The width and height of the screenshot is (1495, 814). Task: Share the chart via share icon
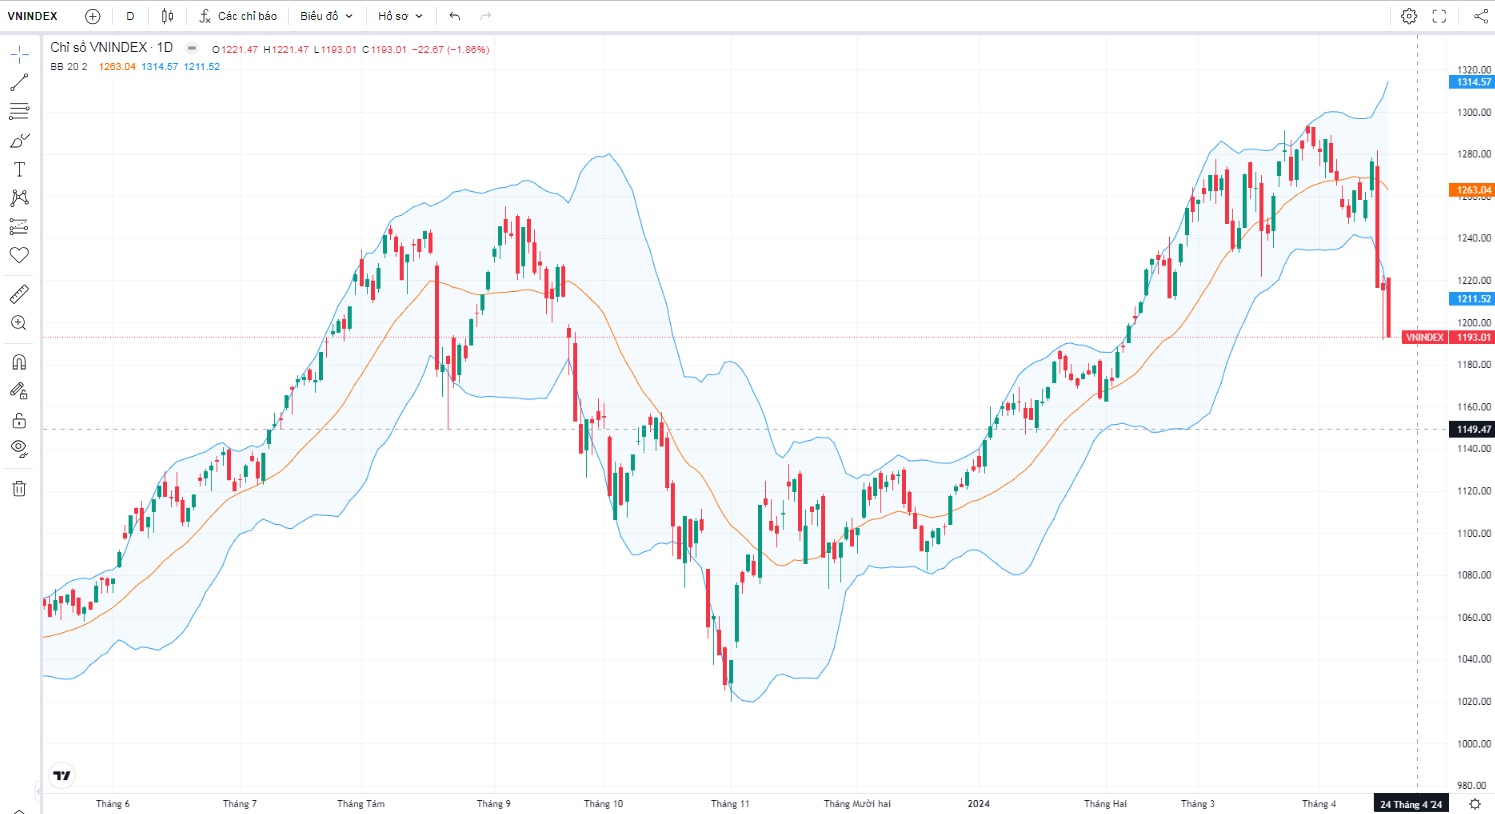coord(1480,16)
